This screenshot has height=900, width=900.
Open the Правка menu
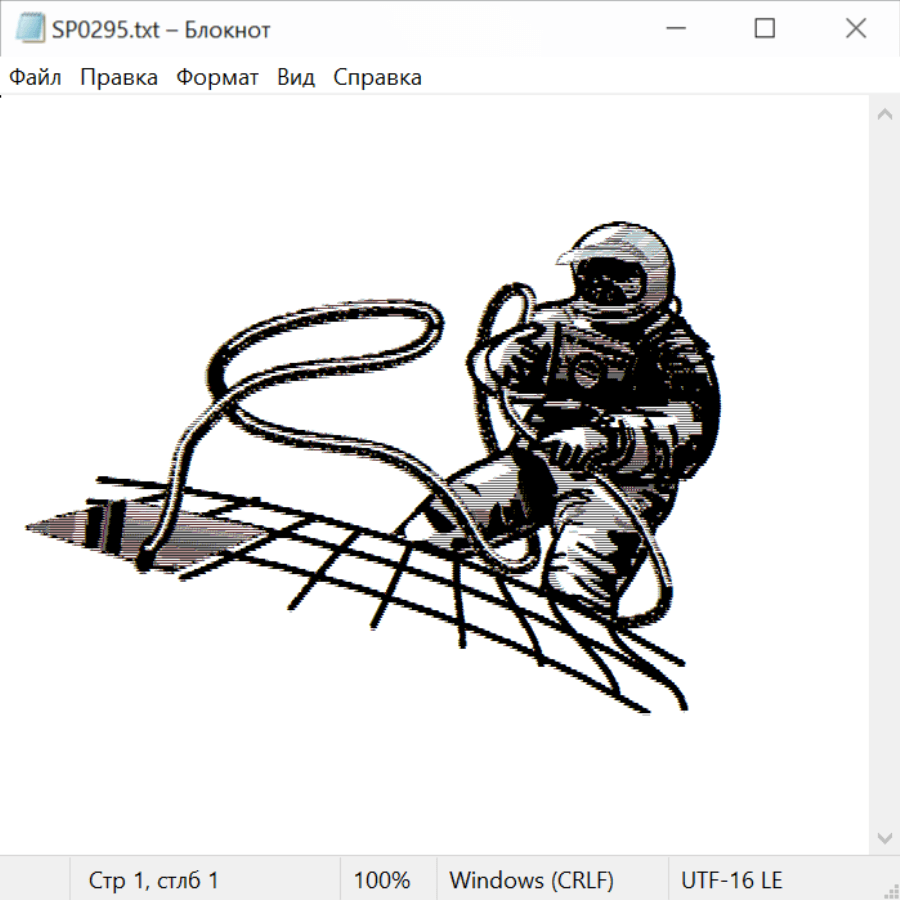(119, 77)
